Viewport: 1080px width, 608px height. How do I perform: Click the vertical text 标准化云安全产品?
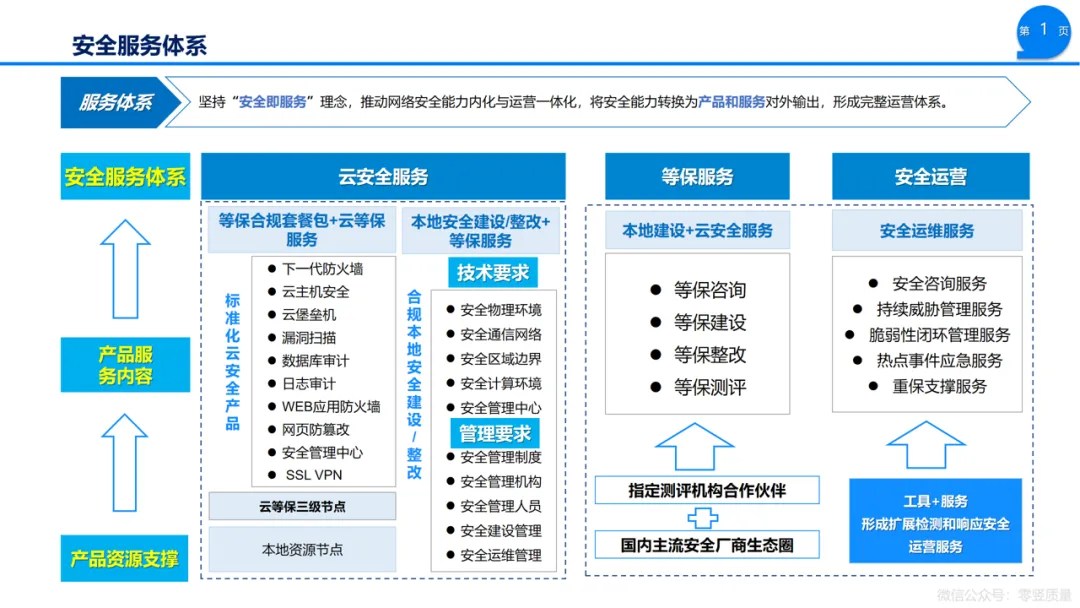click(232, 361)
